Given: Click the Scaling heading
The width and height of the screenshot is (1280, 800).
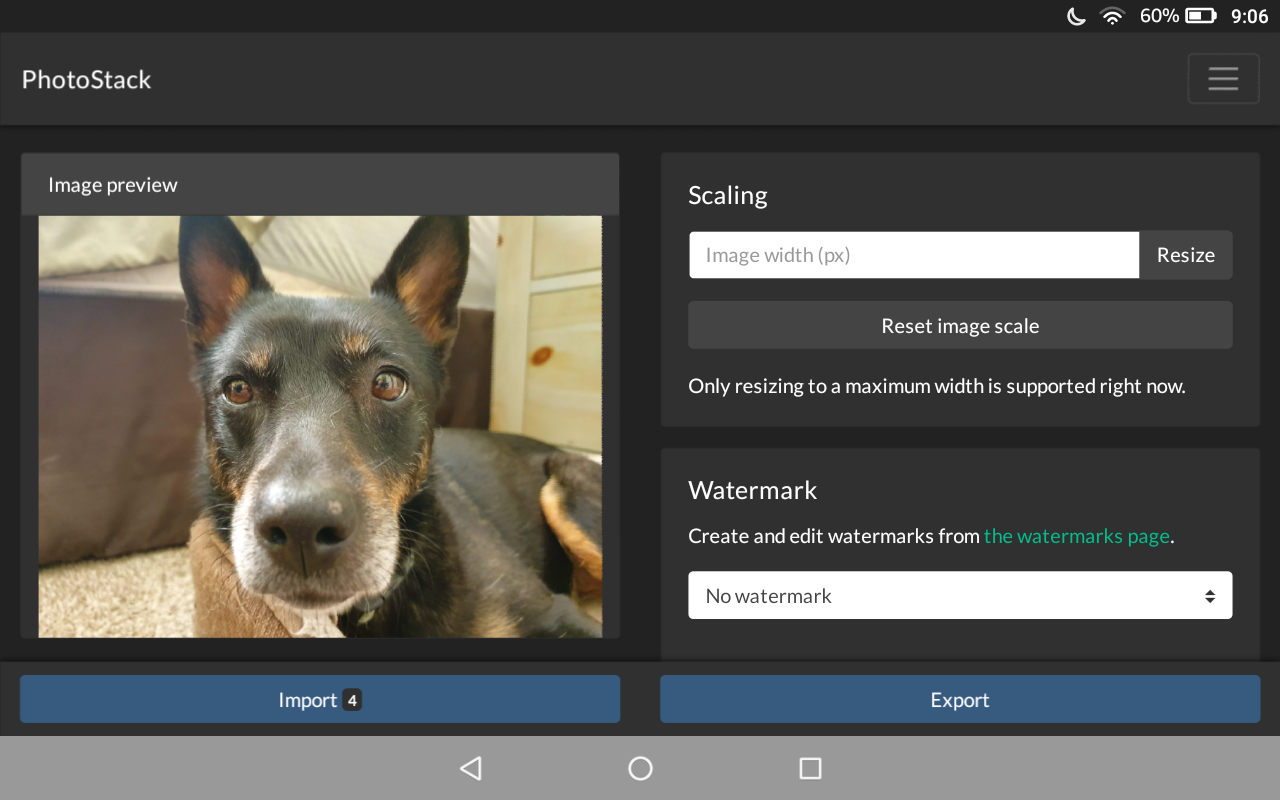Looking at the screenshot, I should pyautogui.click(x=728, y=195).
